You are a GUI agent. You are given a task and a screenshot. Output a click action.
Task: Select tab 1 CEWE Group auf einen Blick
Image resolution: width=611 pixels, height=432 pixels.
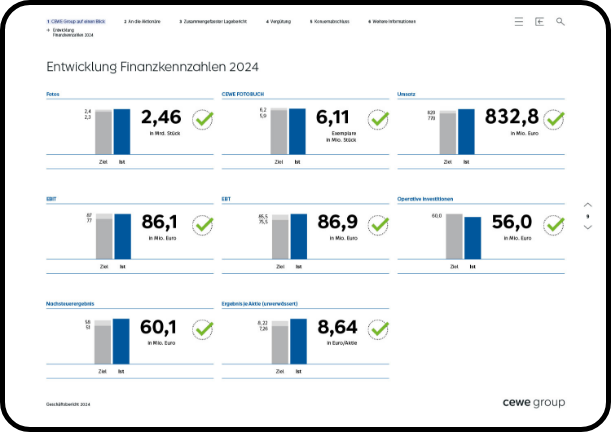76,21
